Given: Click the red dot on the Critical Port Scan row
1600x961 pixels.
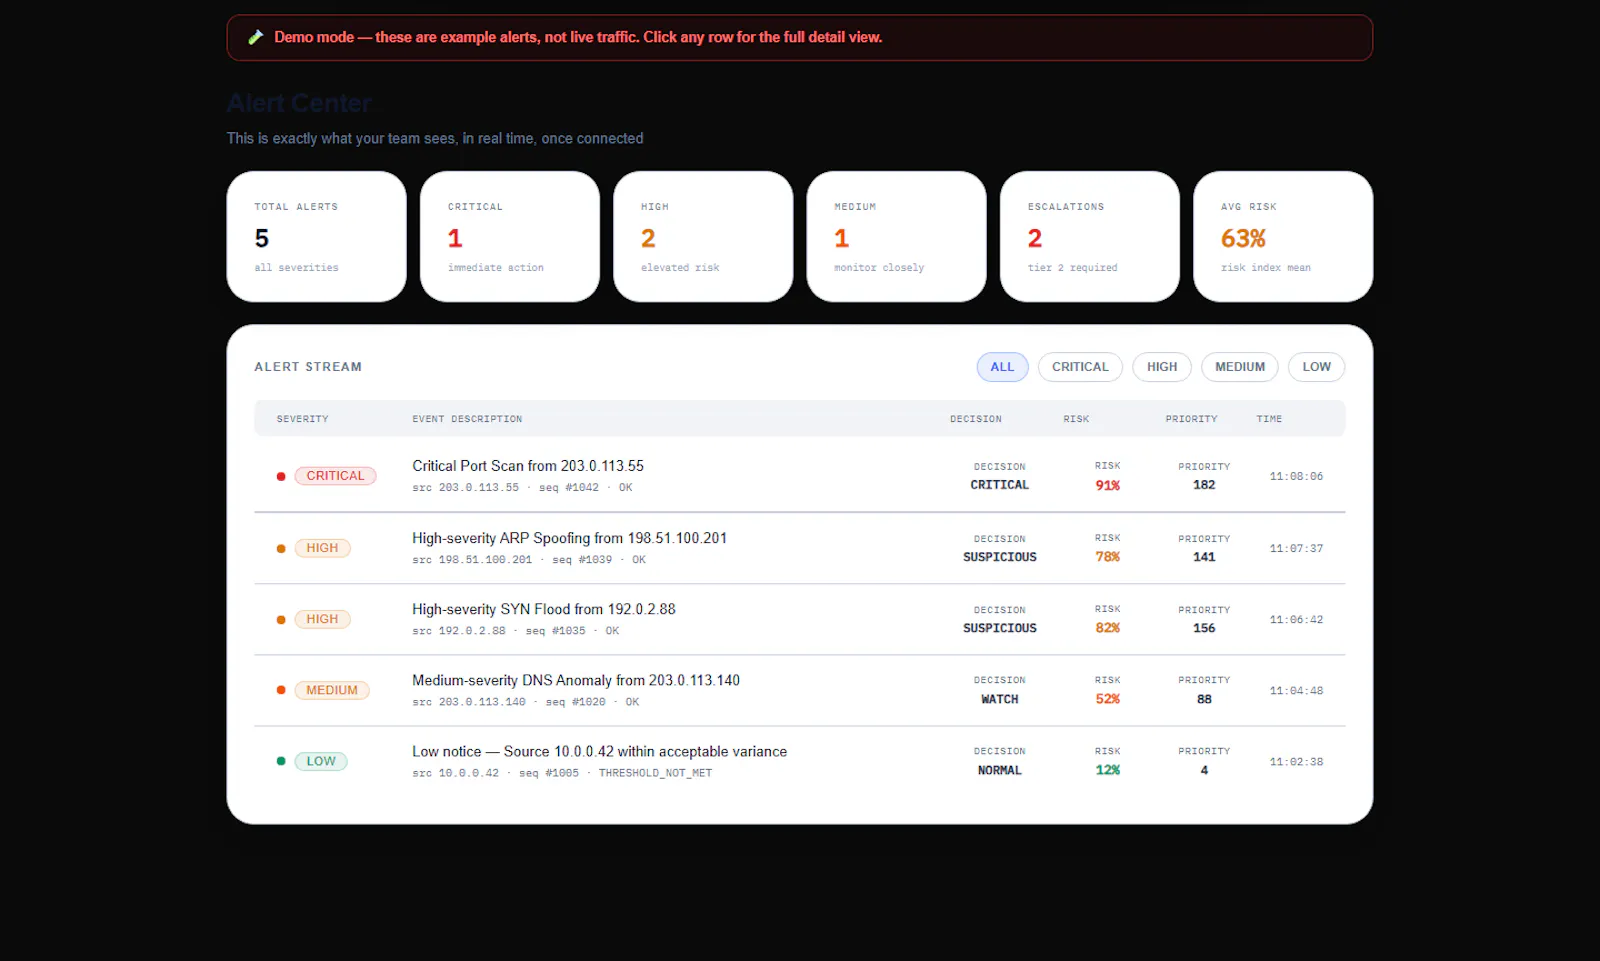Looking at the screenshot, I should tap(281, 476).
